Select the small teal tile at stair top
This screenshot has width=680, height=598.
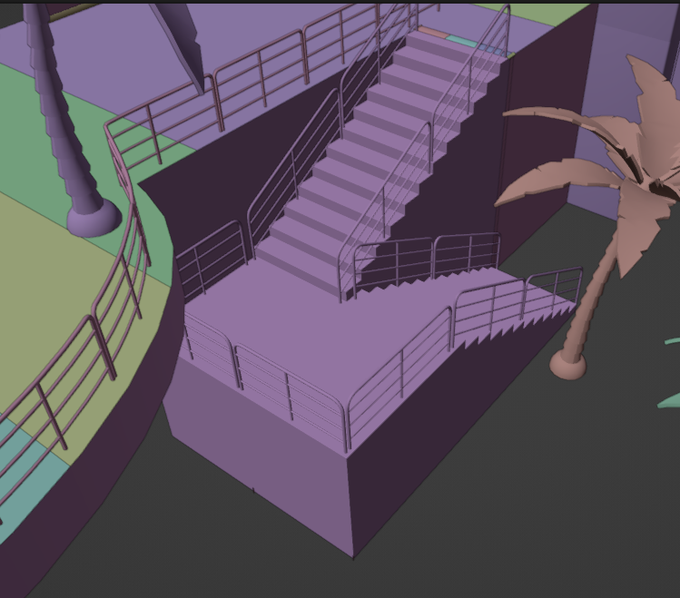click(x=463, y=40)
